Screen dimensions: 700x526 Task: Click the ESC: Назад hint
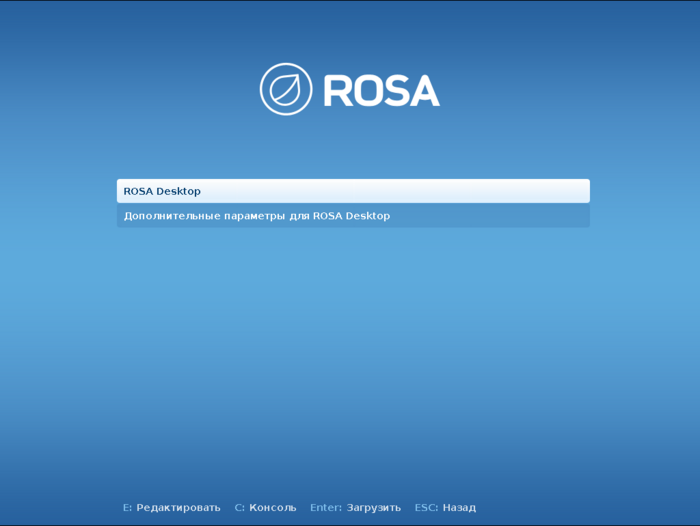coord(445,508)
